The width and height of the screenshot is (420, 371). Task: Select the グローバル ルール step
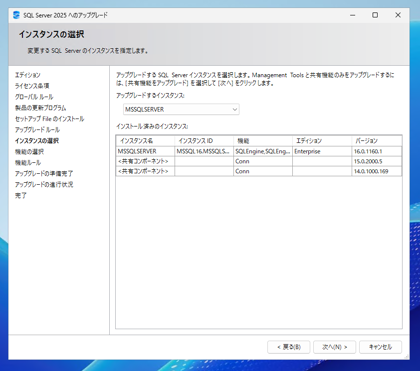point(34,97)
